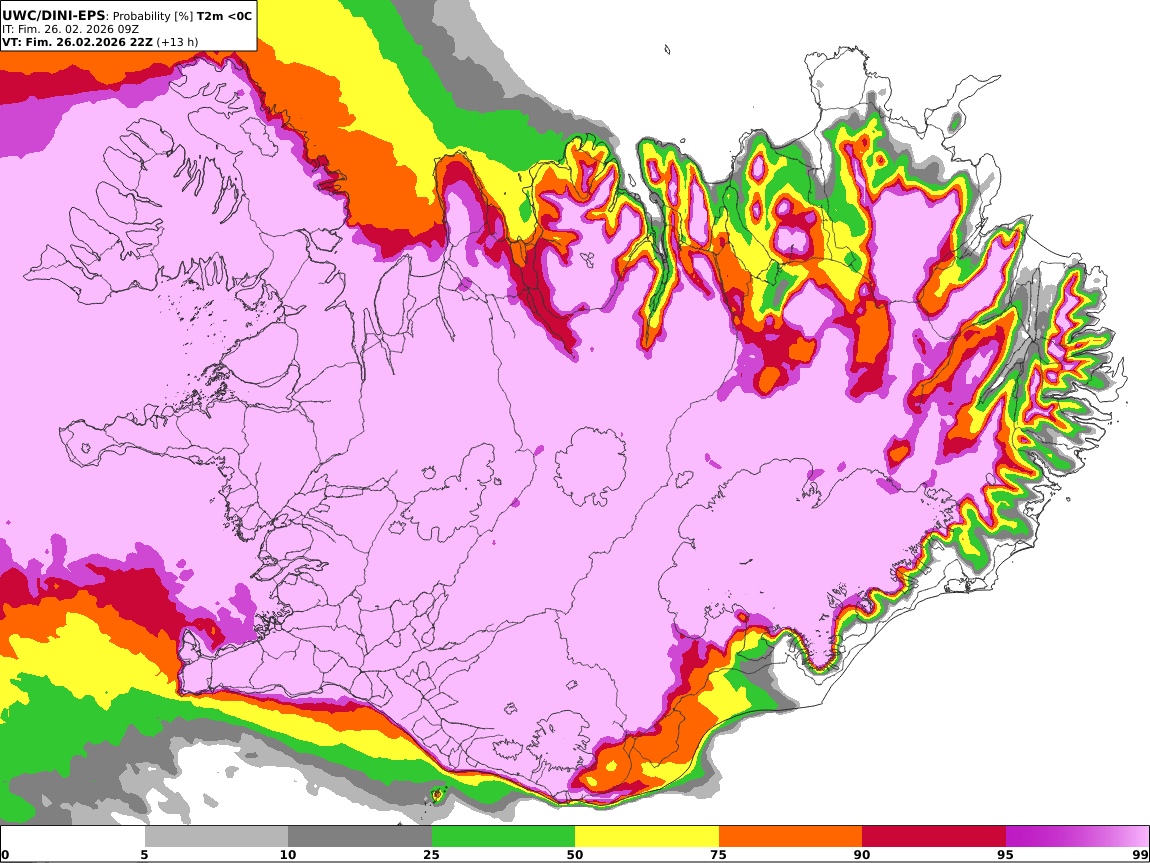Select the light gray 5–10 legend segment
The image size is (1150, 863).
(x=216, y=836)
